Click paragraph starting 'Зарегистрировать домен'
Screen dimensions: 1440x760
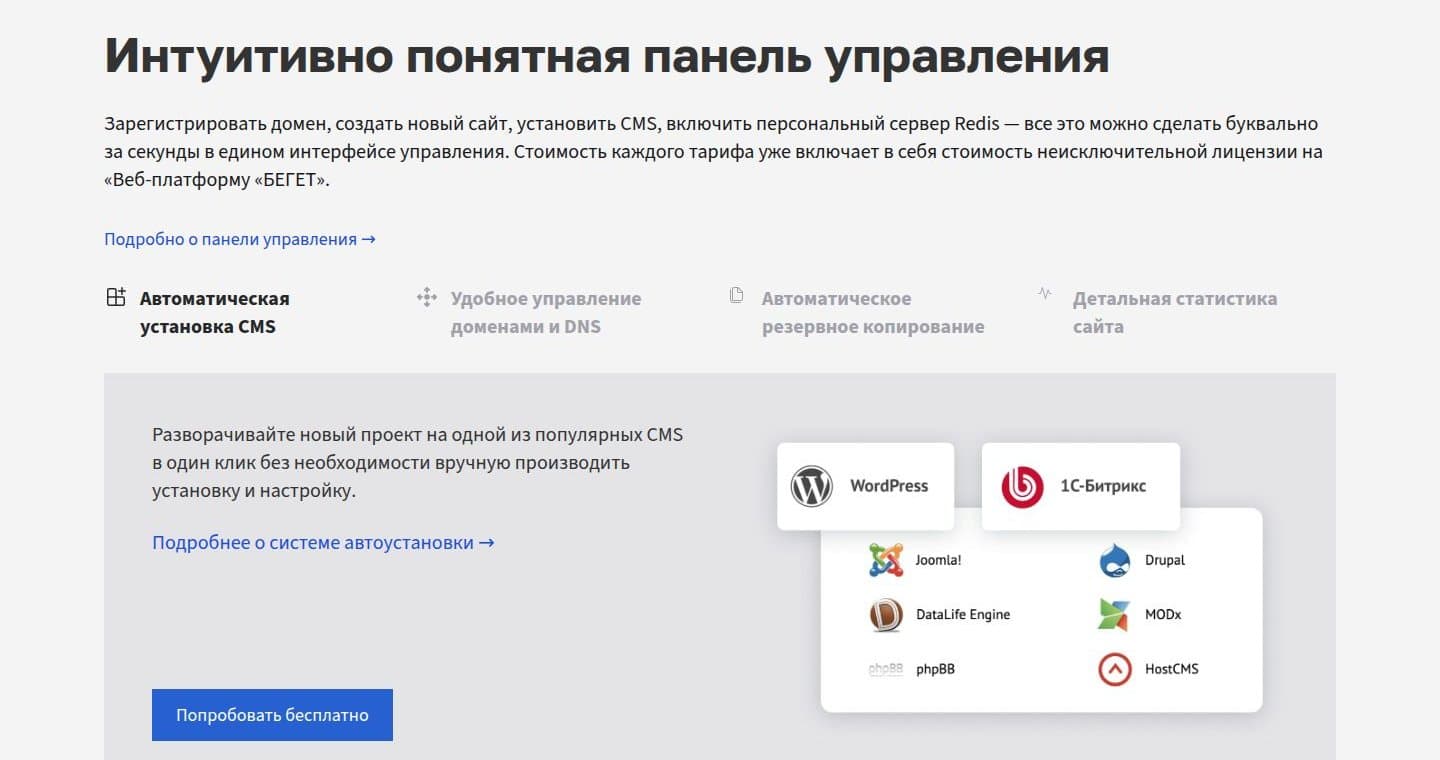714,153
